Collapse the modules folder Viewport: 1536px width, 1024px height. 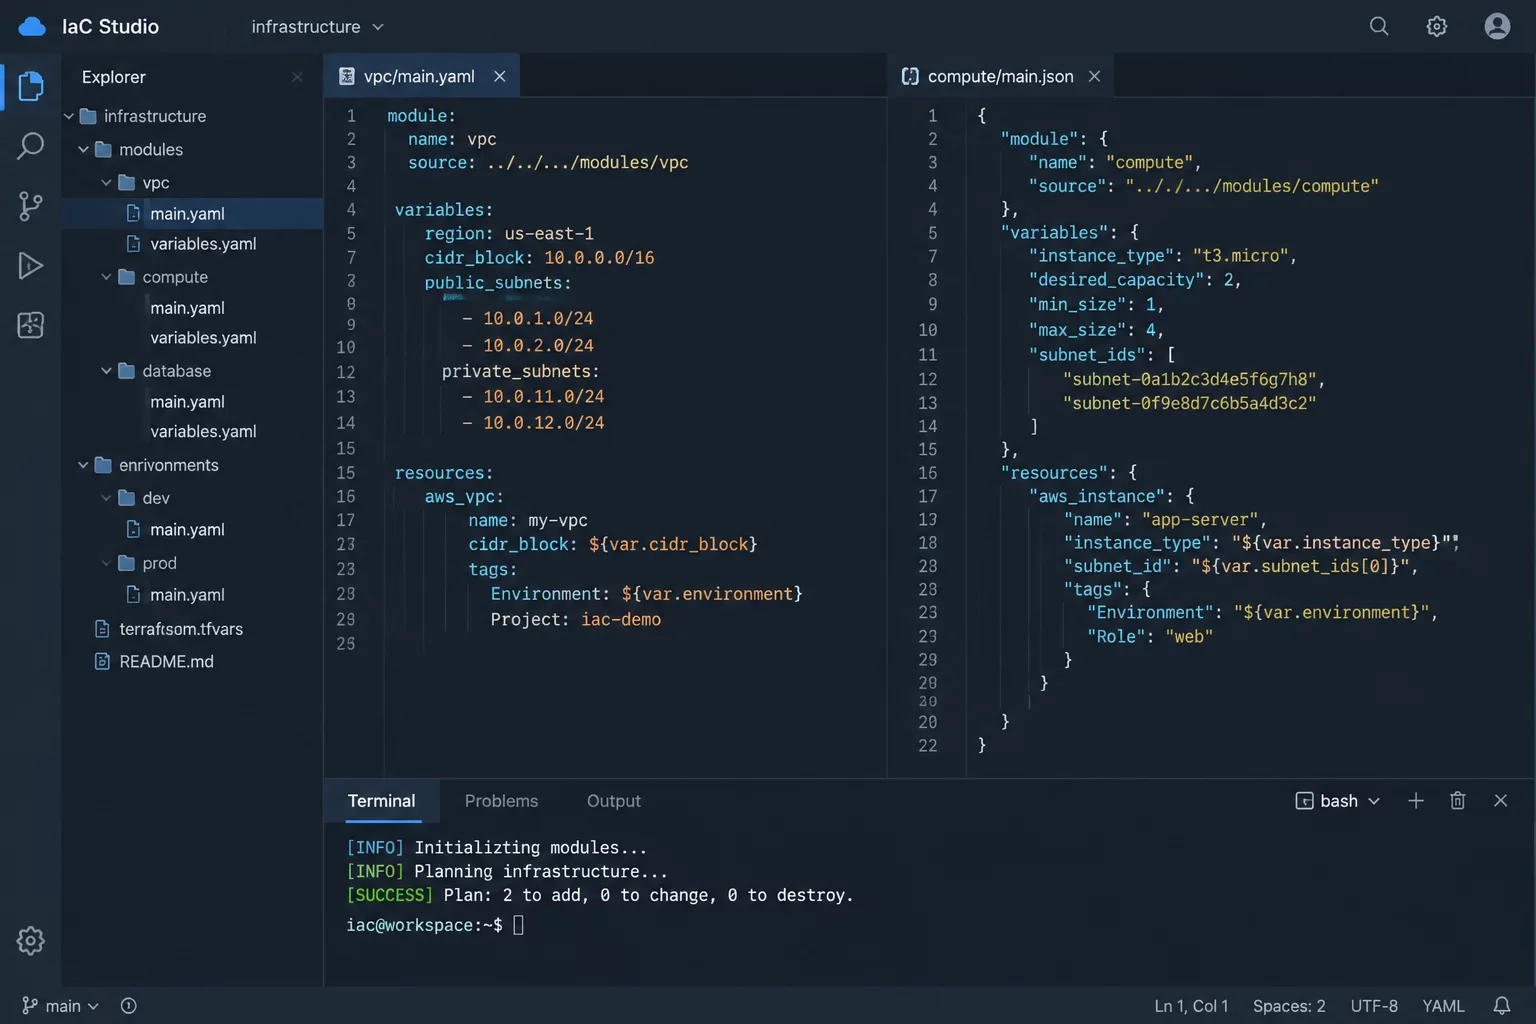(84, 150)
